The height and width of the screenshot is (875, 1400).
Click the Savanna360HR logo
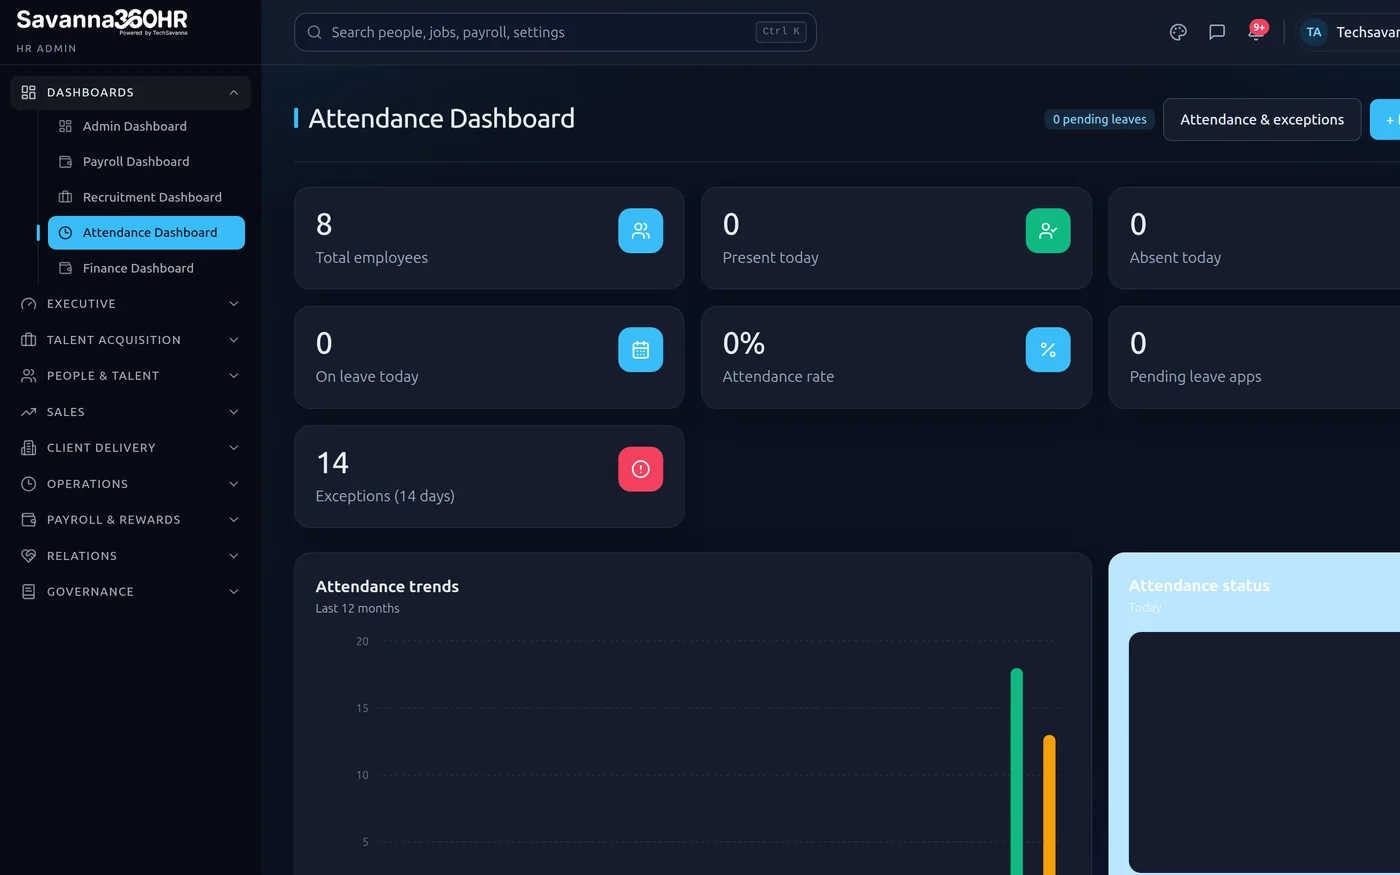coord(102,22)
